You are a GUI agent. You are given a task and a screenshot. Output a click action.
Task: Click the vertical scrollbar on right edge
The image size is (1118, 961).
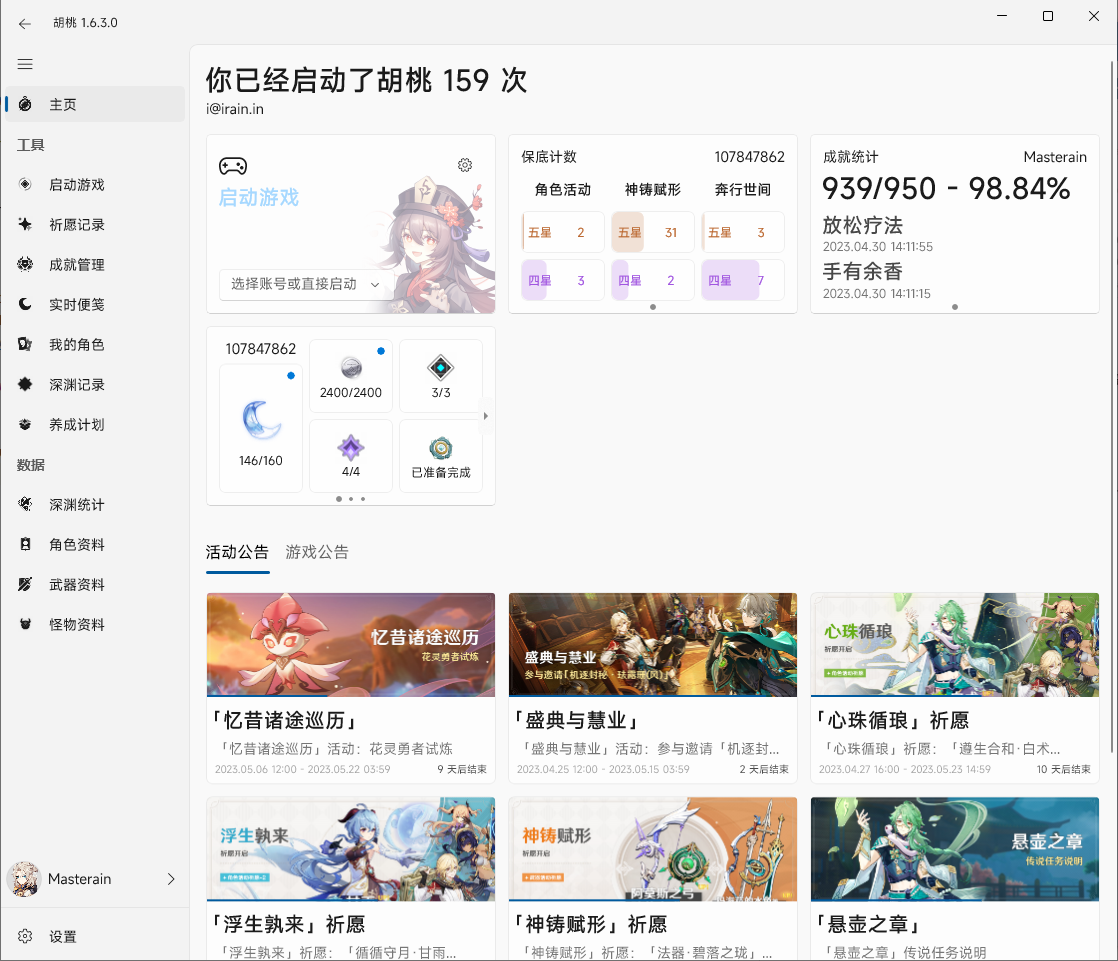1112,406
